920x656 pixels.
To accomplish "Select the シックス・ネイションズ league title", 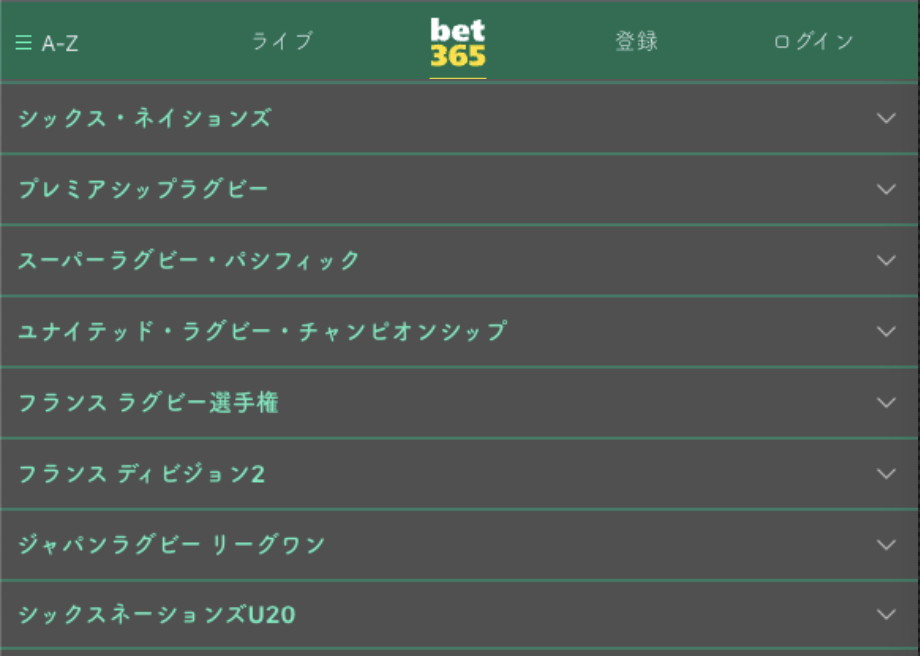I will 144,118.
